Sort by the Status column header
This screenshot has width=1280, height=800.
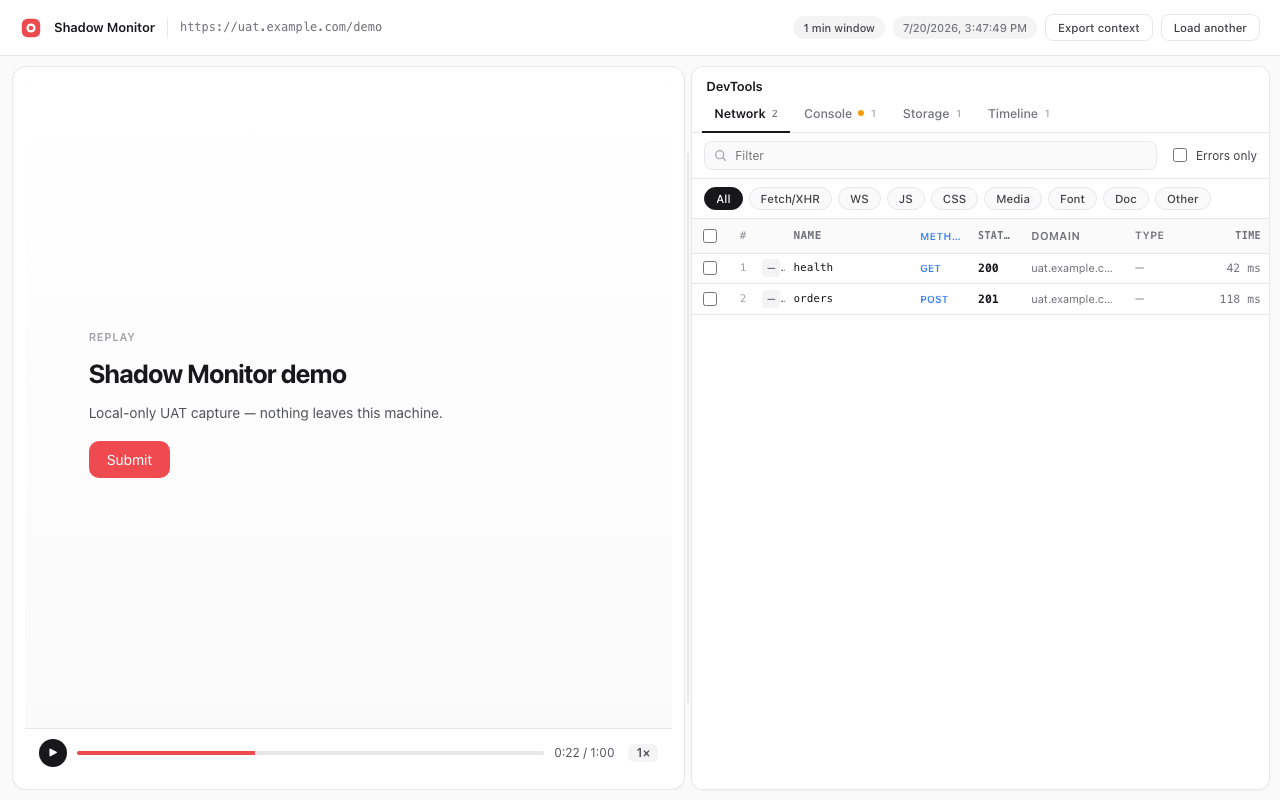click(994, 236)
